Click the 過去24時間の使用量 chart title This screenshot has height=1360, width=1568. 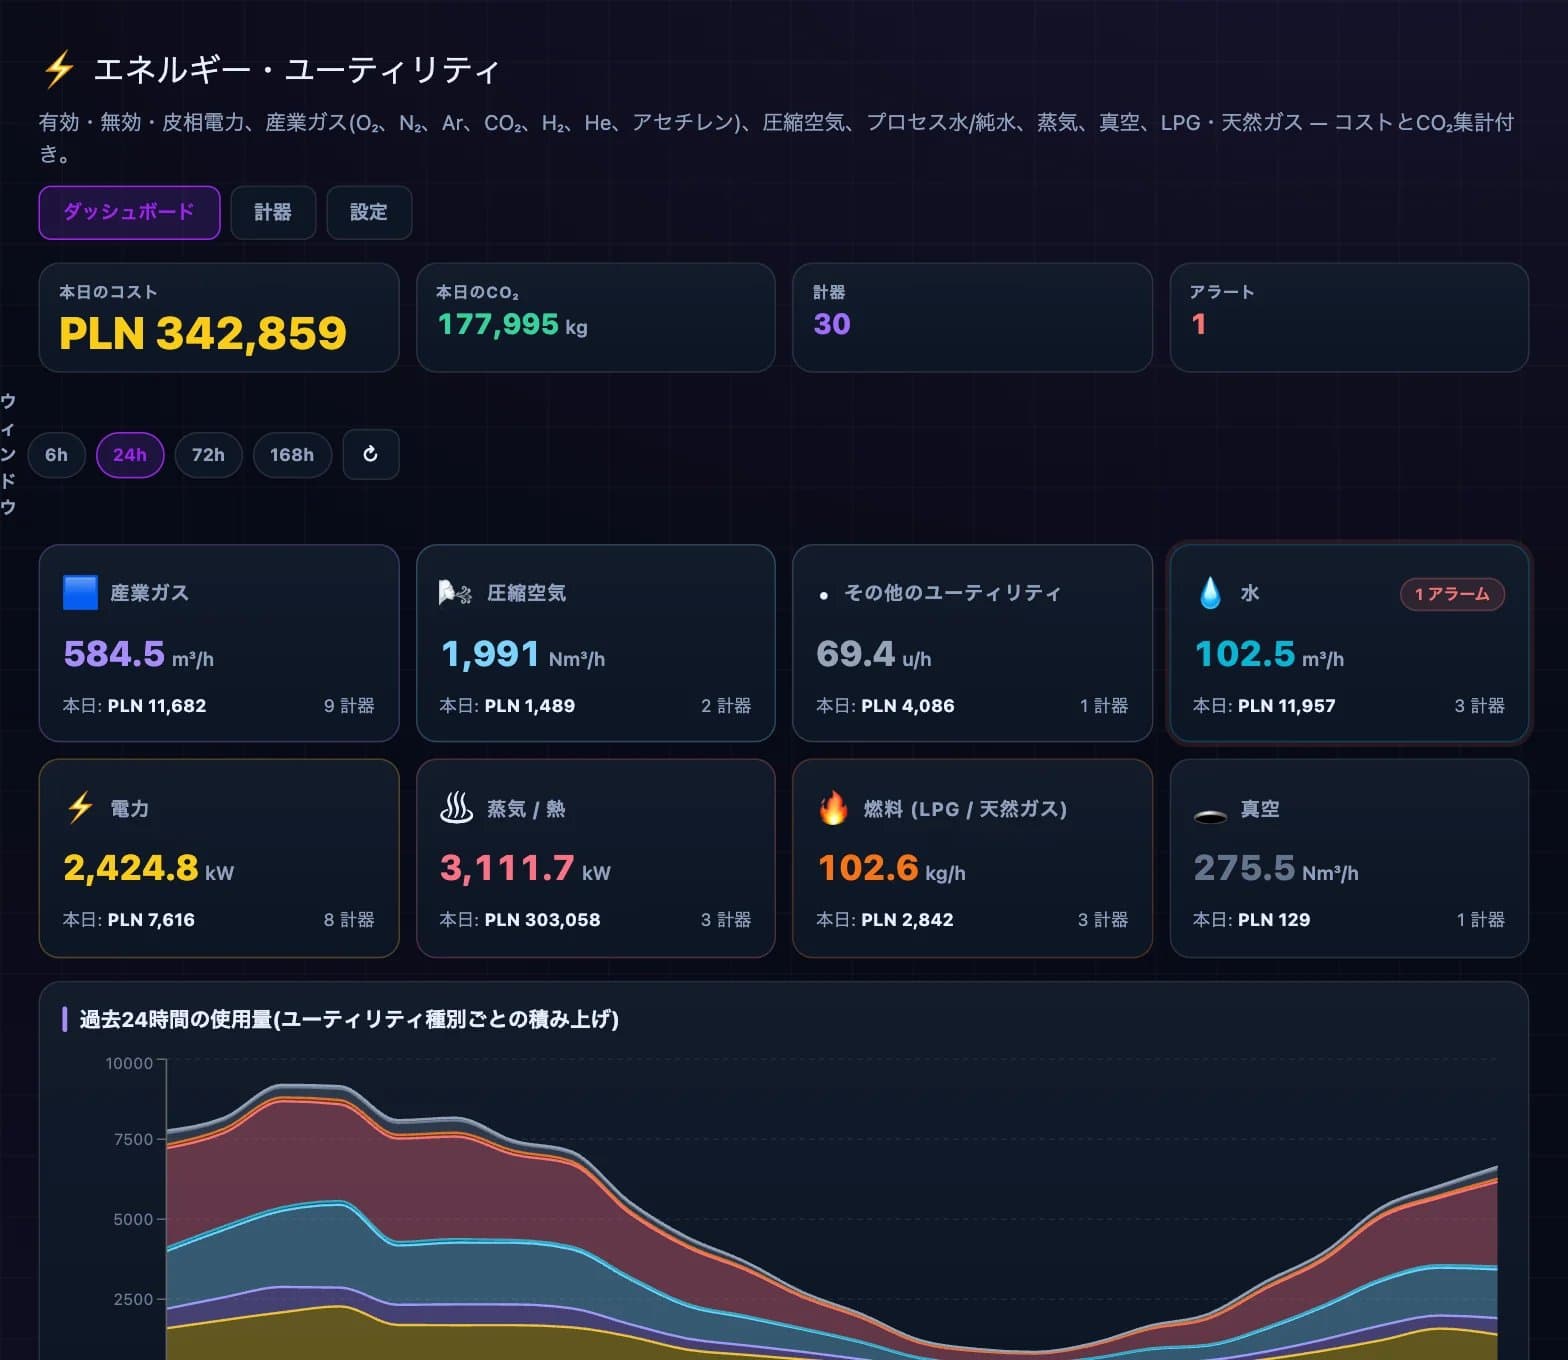[349, 1019]
